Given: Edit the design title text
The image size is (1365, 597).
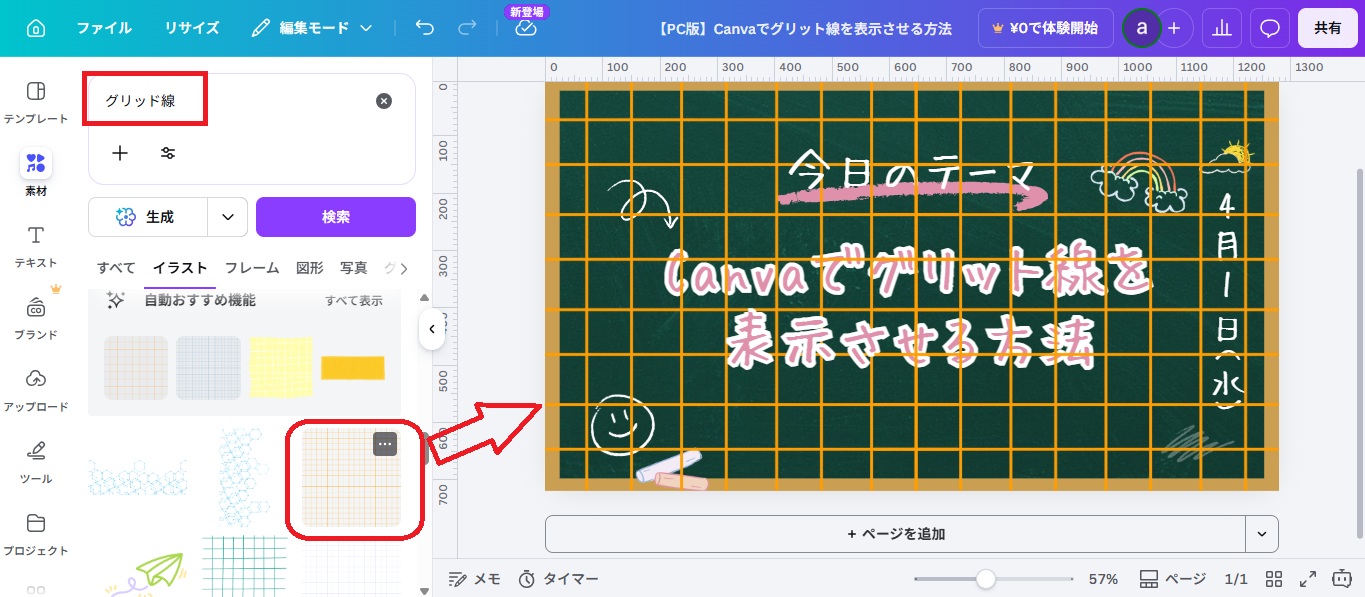Looking at the screenshot, I should click(x=804, y=29).
